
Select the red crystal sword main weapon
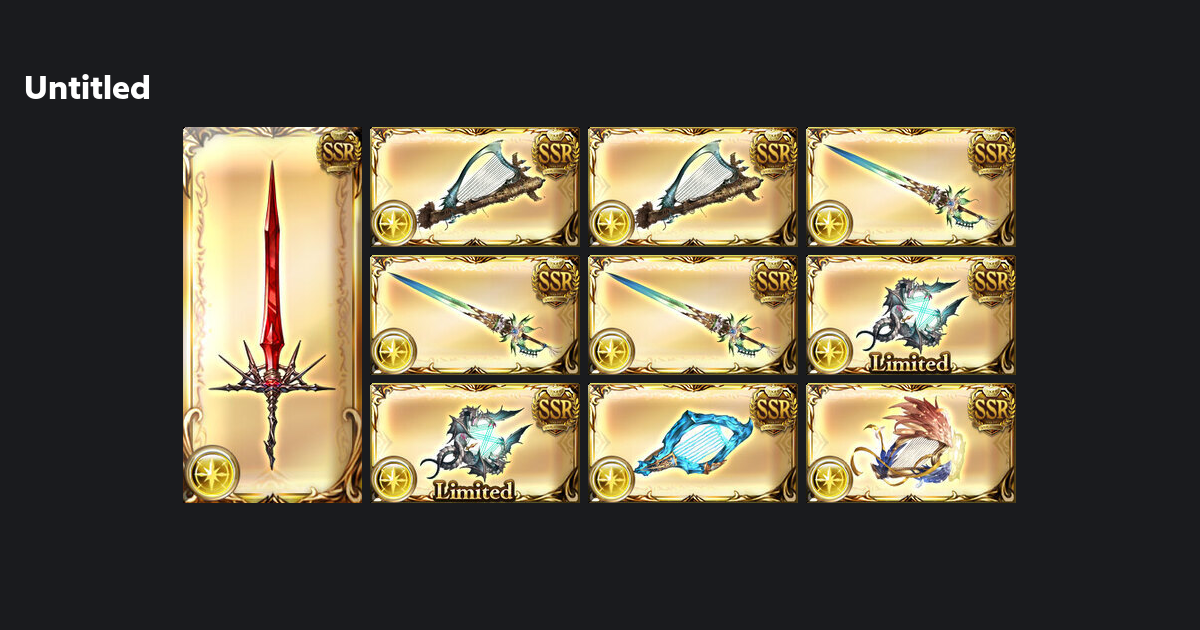pyautogui.click(x=272, y=315)
